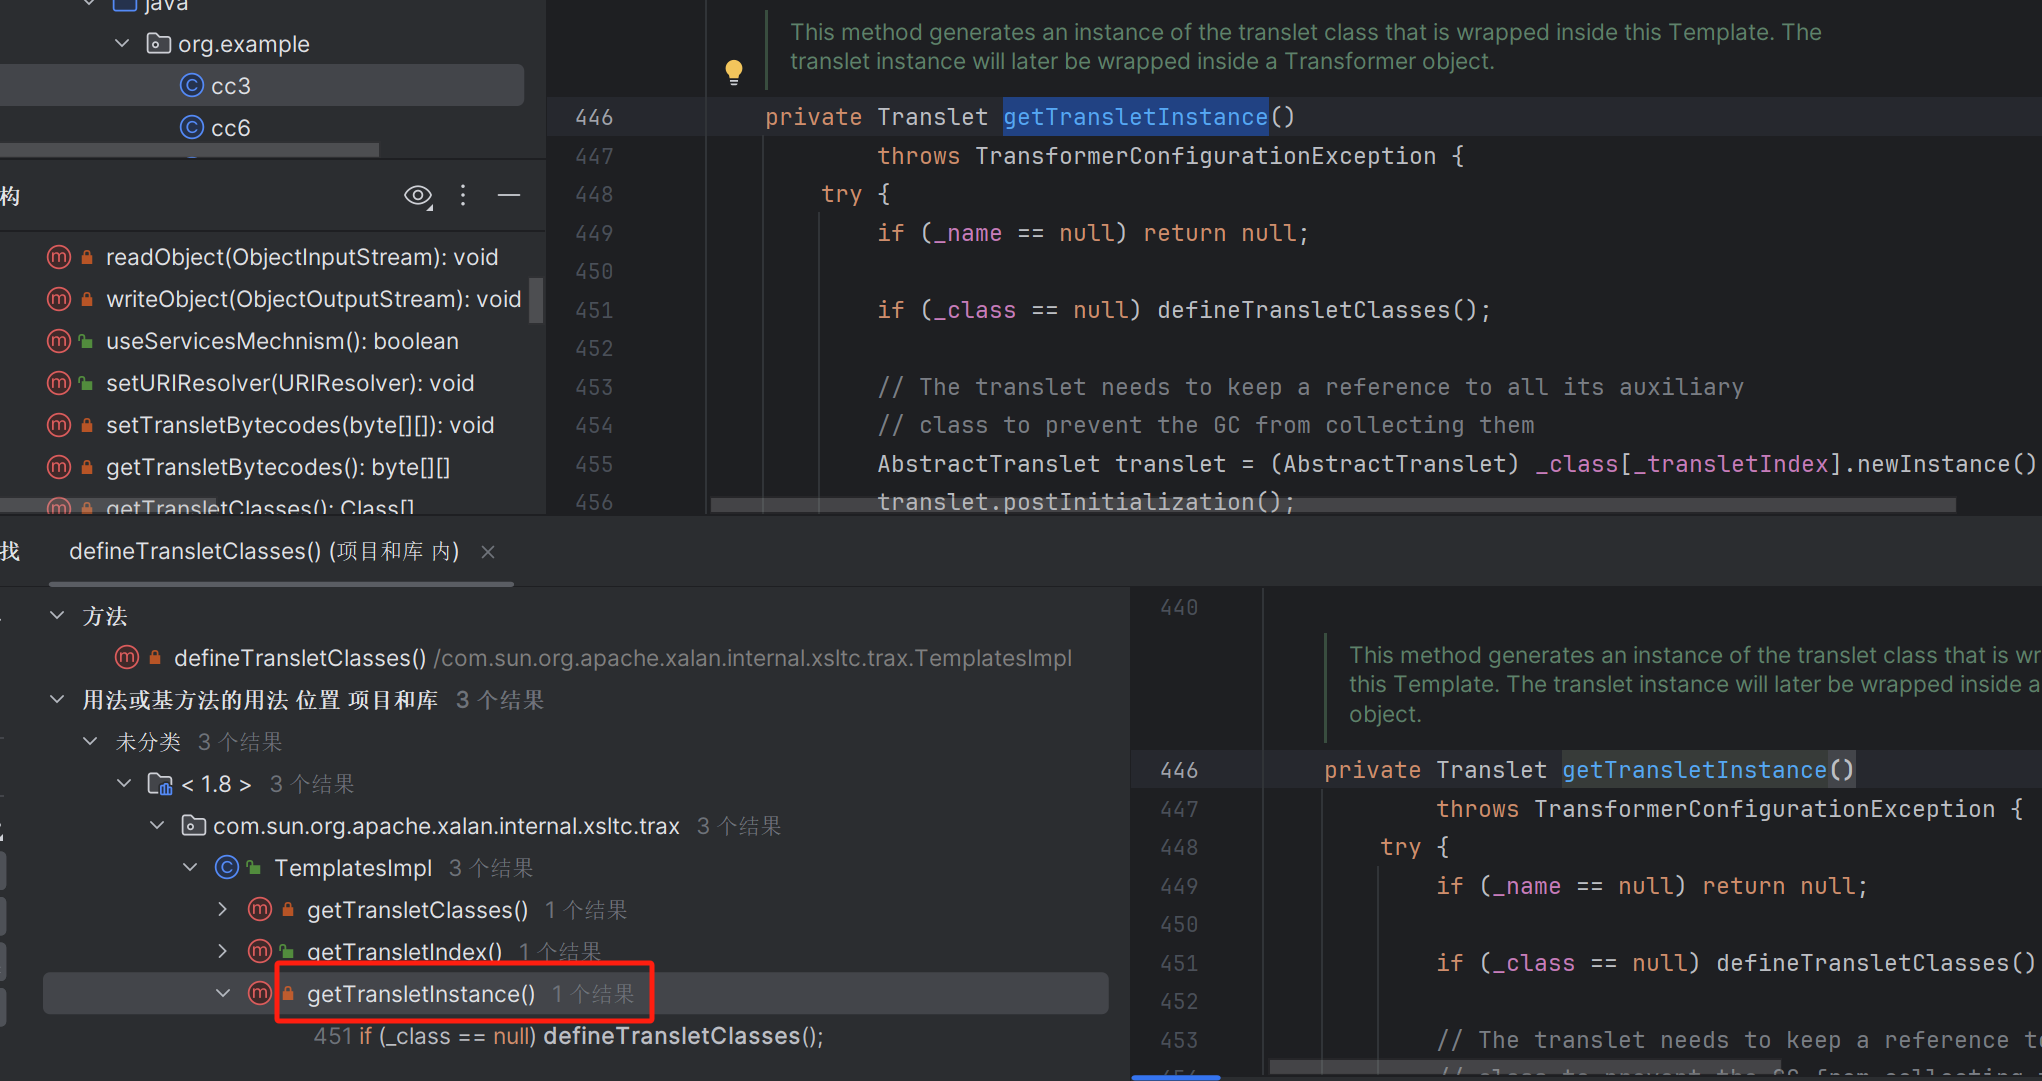Click getTransletInstance in preview pane line 446
Viewport: 2042px width, 1081px height.
(x=1694, y=770)
